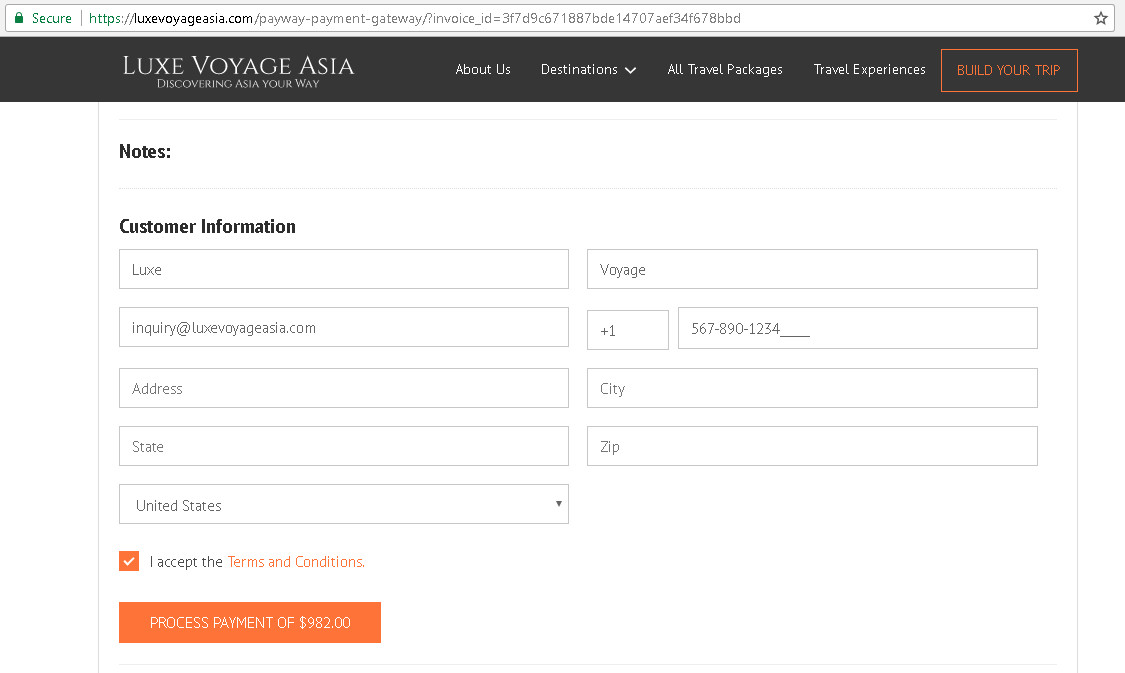Focus the last name field containing Voyage
1125x673 pixels.
point(812,269)
